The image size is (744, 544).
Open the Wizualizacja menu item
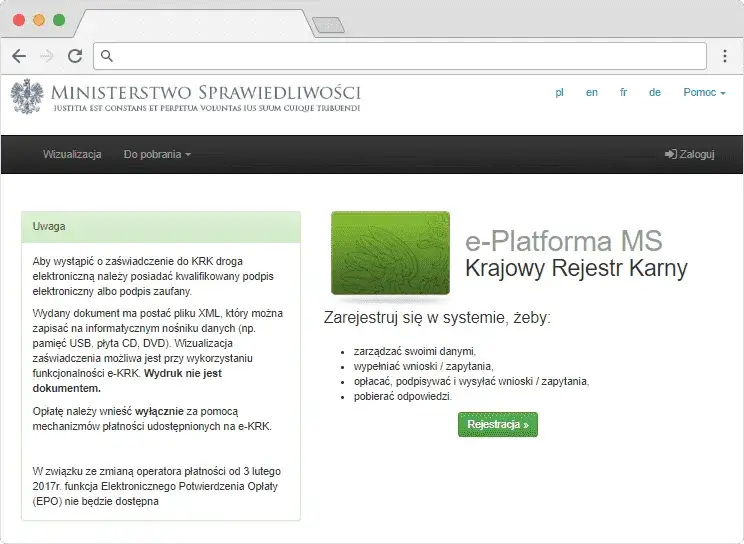point(72,154)
